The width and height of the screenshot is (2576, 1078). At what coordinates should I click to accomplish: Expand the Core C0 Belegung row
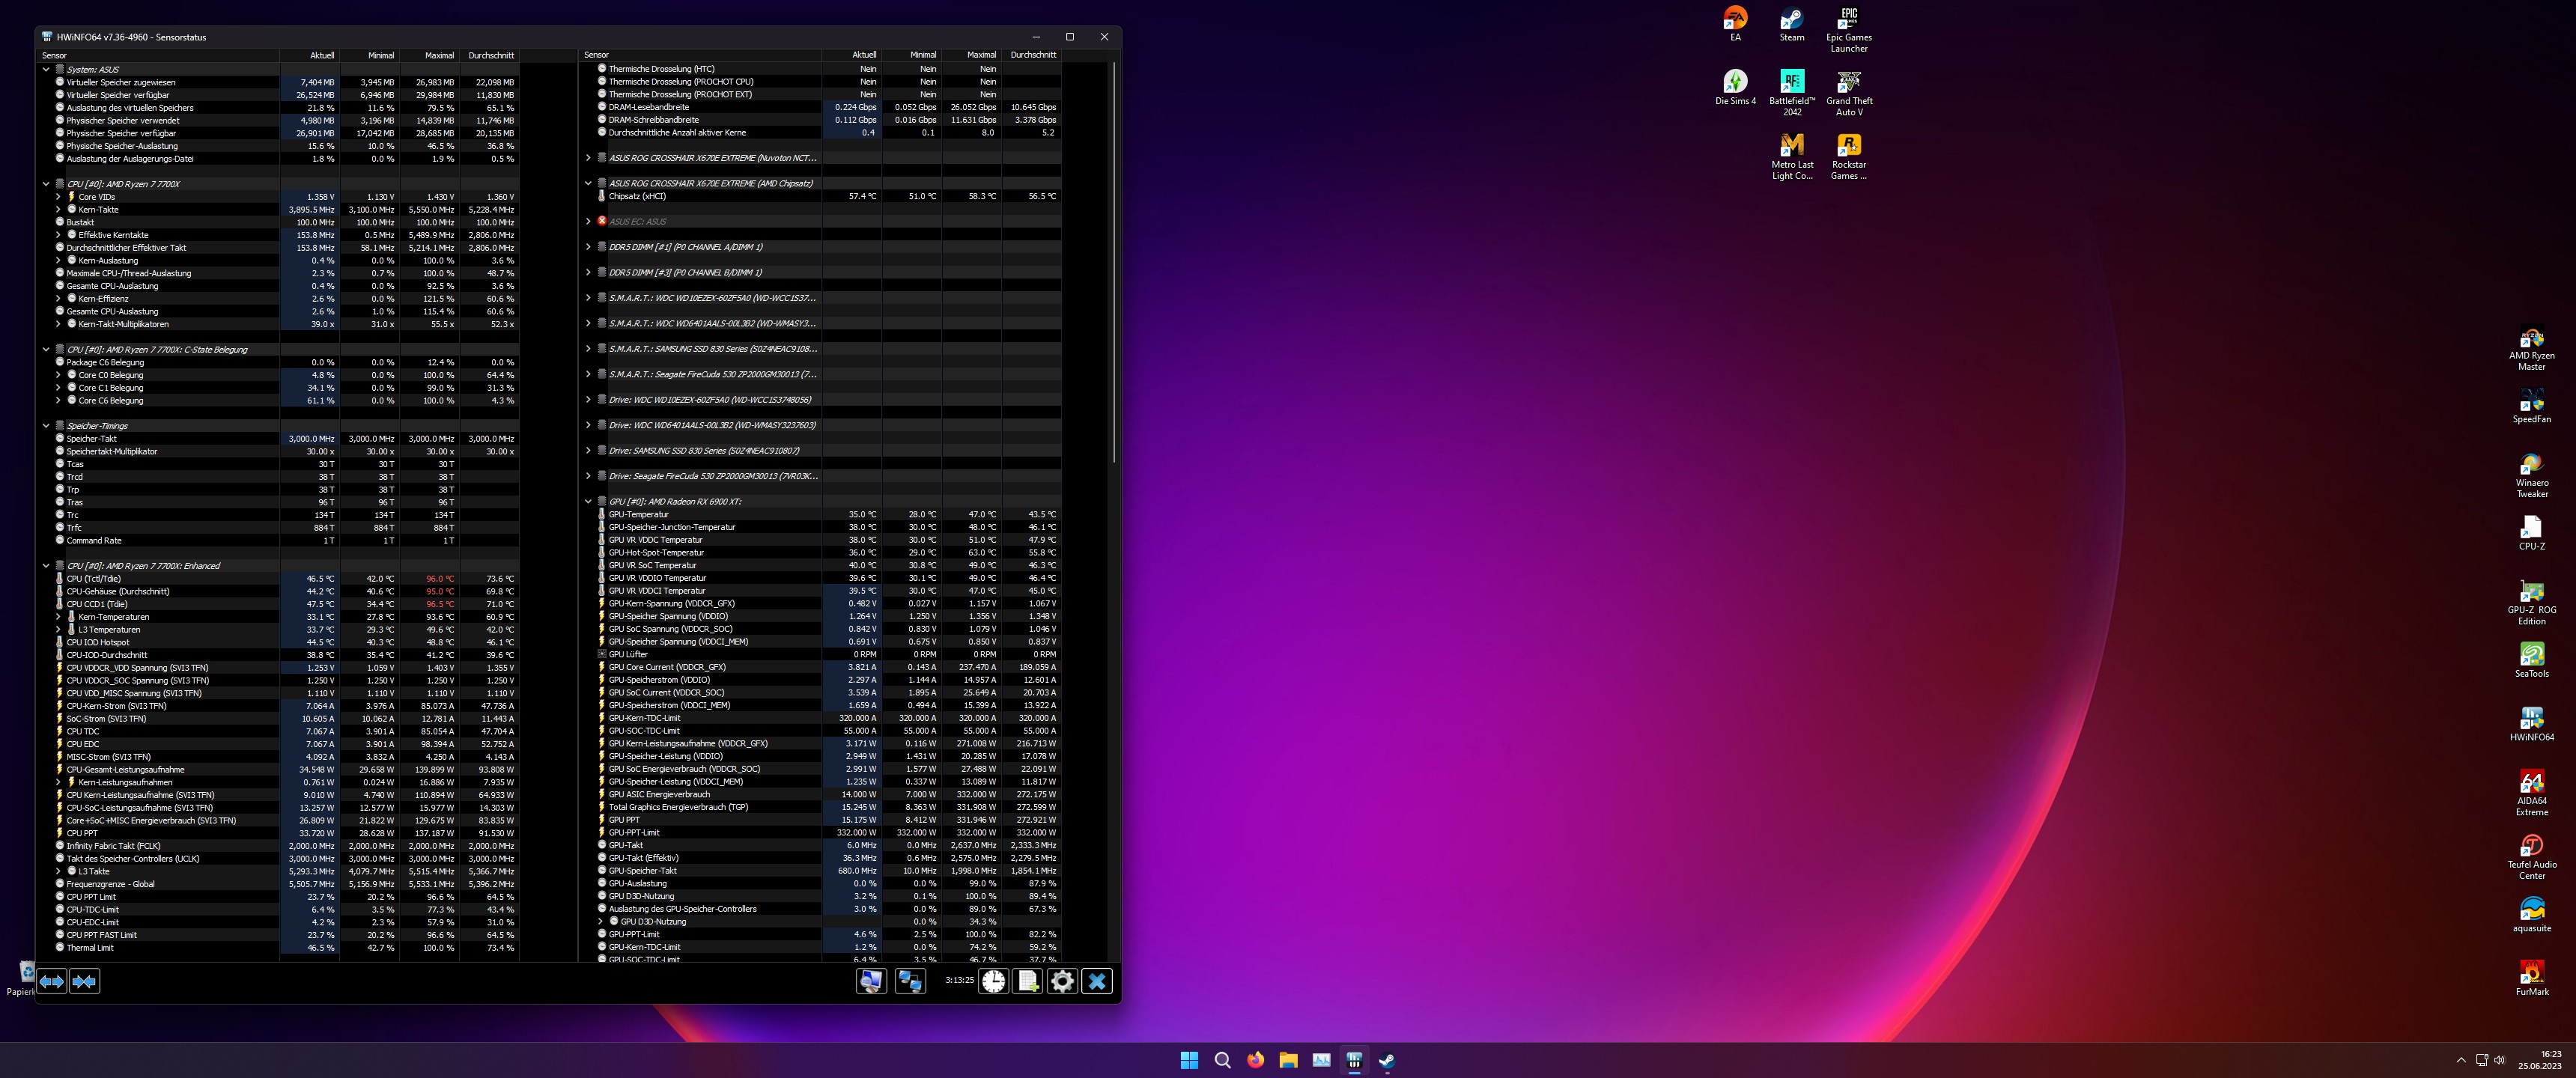coord(58,375)
